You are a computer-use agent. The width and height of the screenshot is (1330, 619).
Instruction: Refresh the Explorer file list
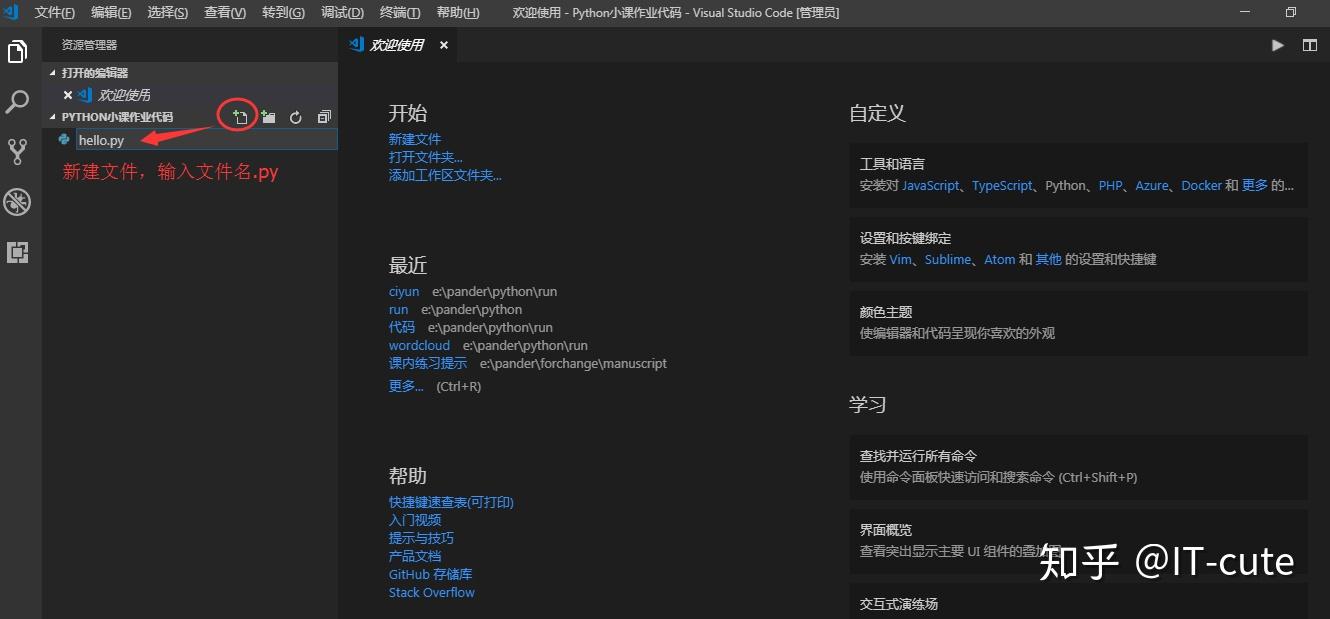[295, 116]
